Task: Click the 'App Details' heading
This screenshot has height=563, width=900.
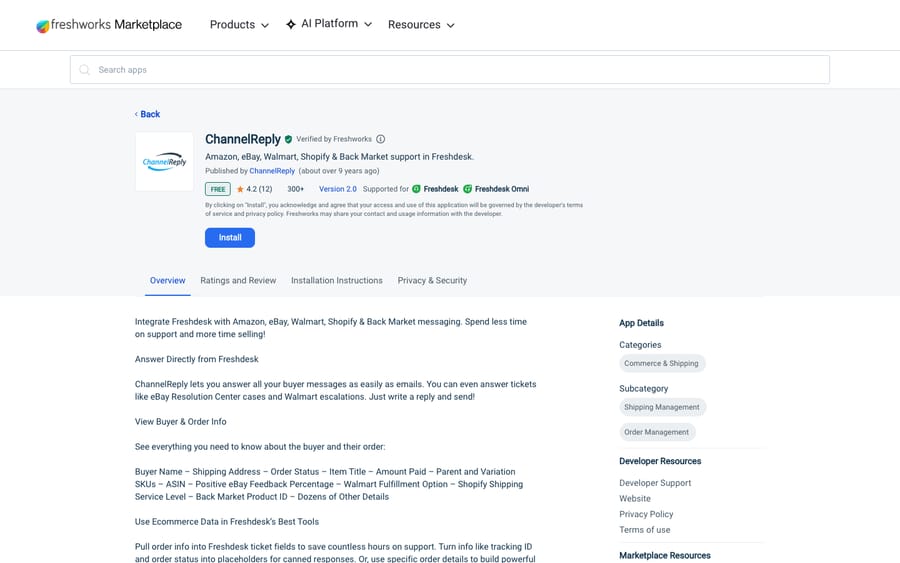Action: click(641, 323)
